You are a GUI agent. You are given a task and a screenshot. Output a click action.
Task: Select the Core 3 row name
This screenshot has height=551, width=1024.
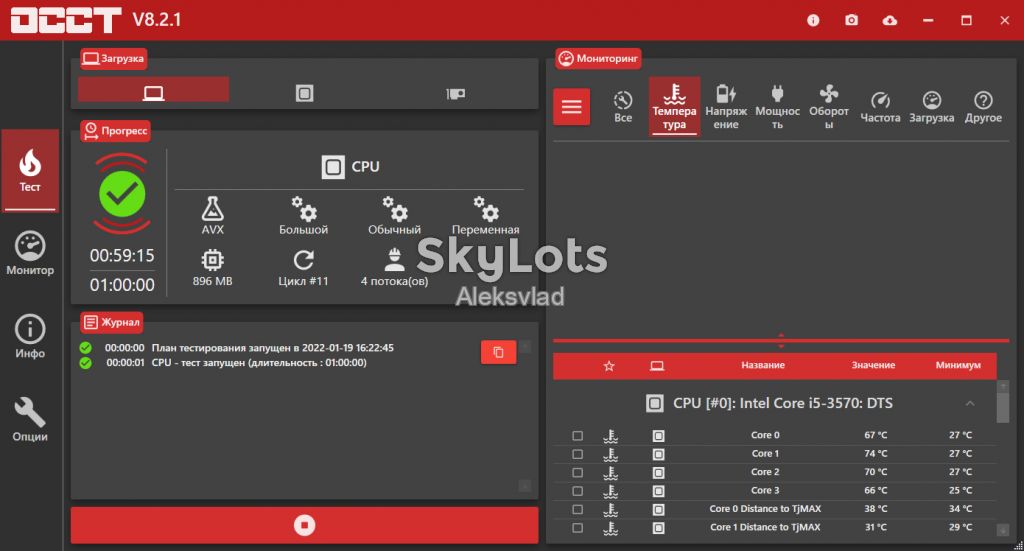point(765,490)
